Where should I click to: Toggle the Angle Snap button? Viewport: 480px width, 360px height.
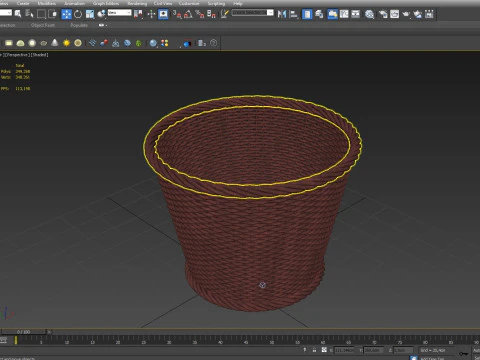188,14
